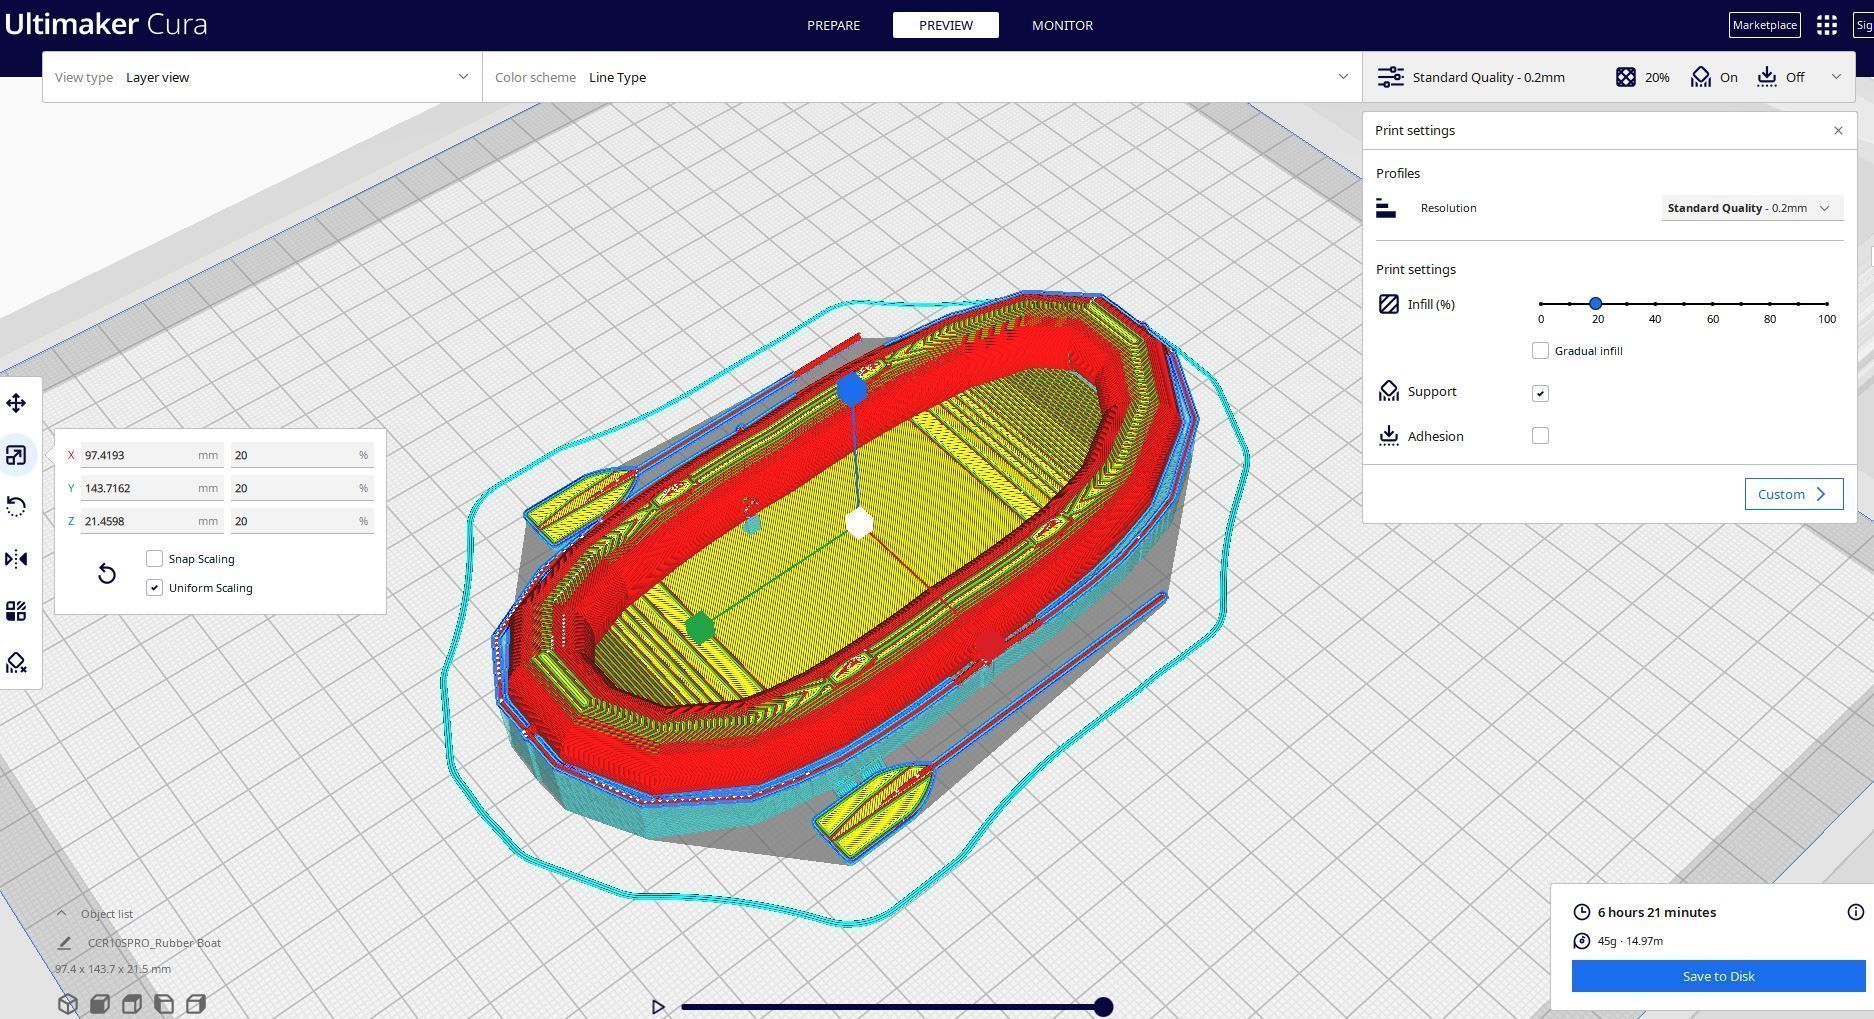Click the Infill percentage slider handle
The width and height of the screenshot is (1874, 1019).
(1596, 303)
